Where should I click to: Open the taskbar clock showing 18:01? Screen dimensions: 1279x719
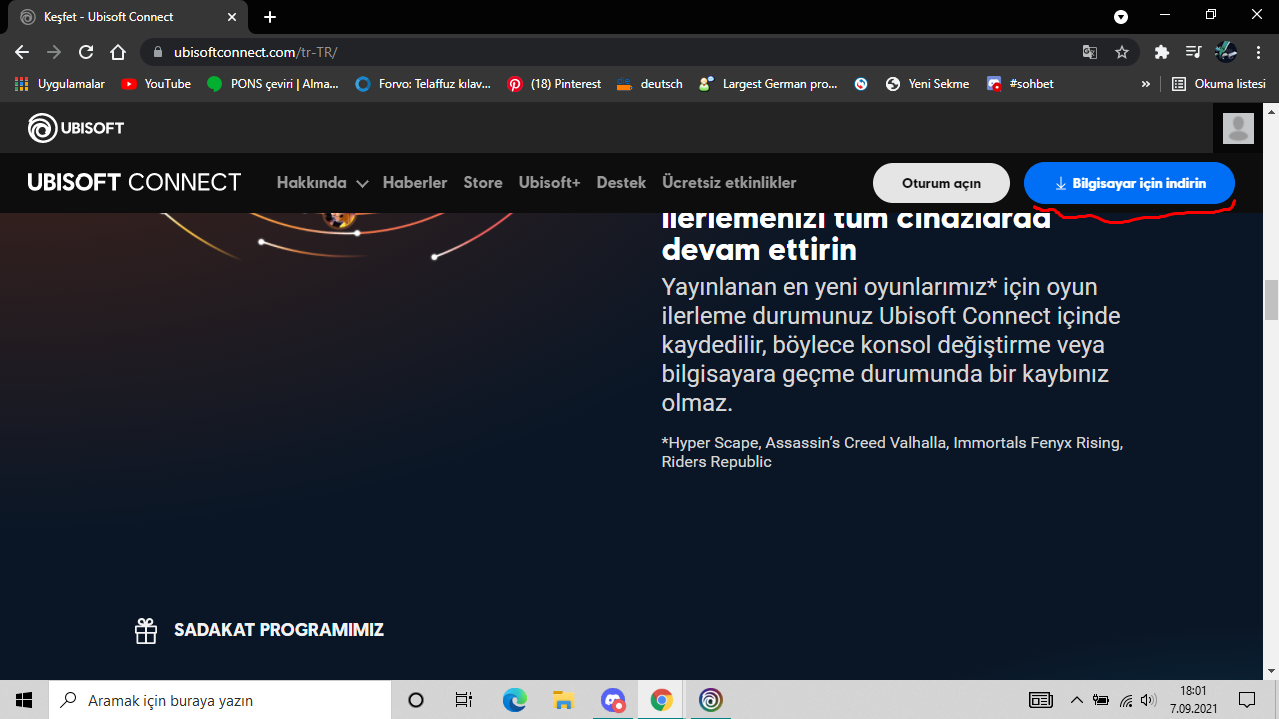click(1193, 700)
